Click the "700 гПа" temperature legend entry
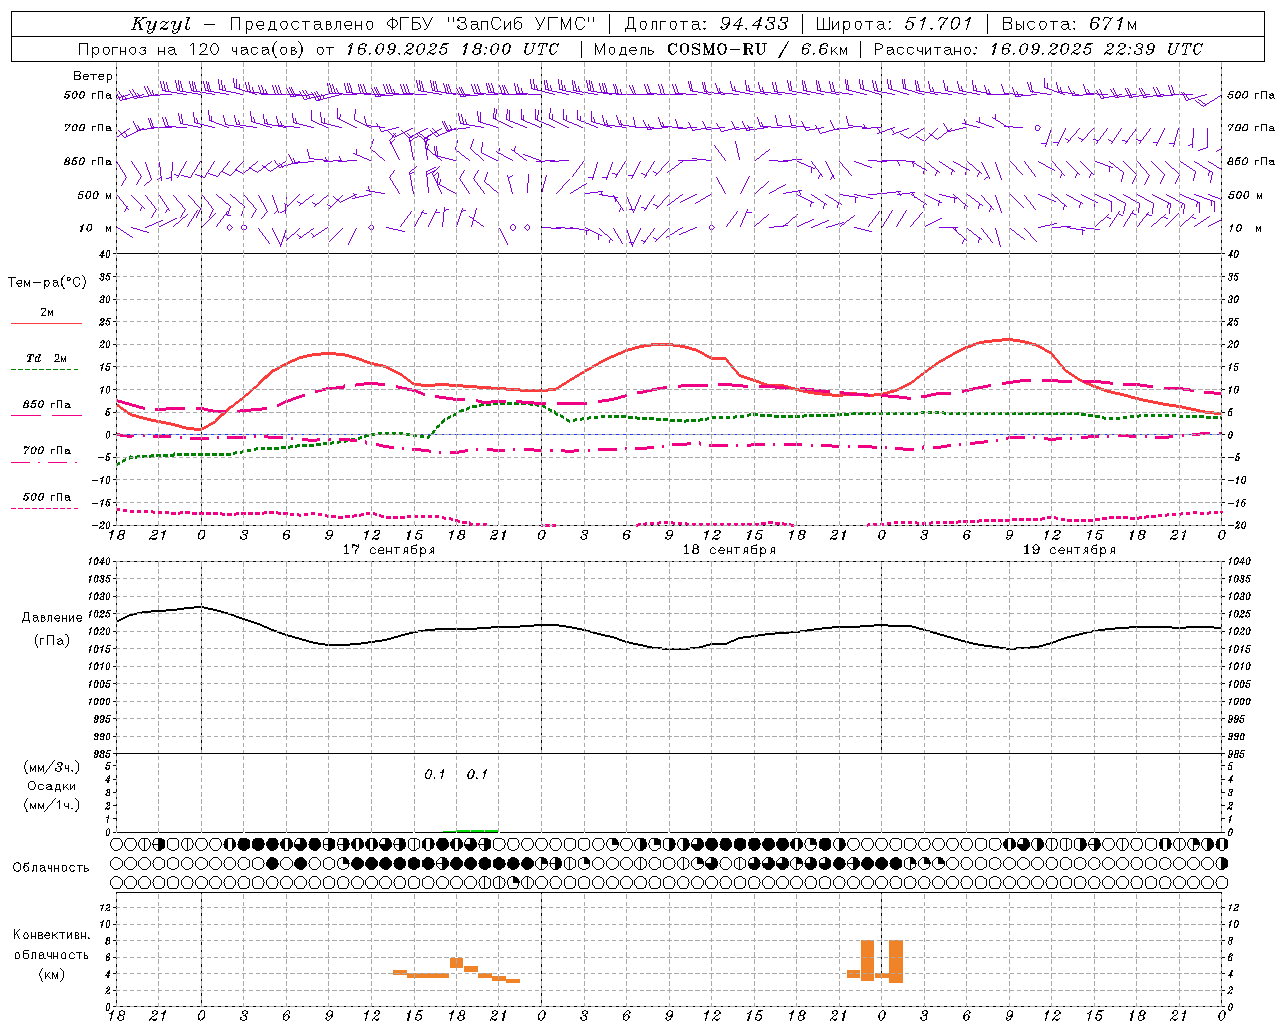The width and height of the screenshot is (1280, 1024). (x=46, y=451)
